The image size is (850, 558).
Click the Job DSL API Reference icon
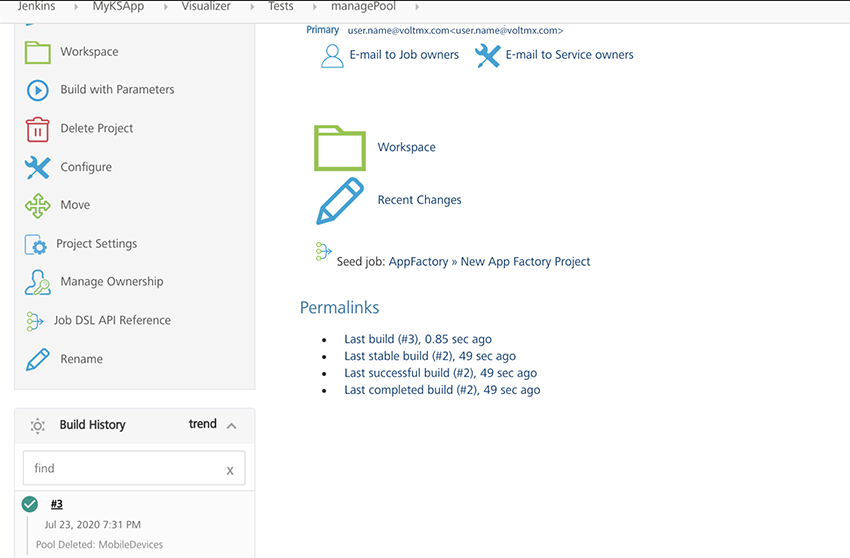pos(34,321)
